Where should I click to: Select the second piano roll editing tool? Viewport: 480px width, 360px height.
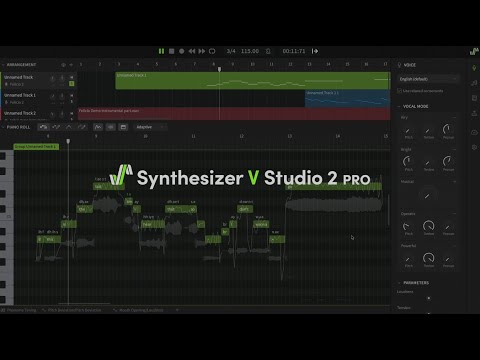pyautogui.click(x=56, y=127)
